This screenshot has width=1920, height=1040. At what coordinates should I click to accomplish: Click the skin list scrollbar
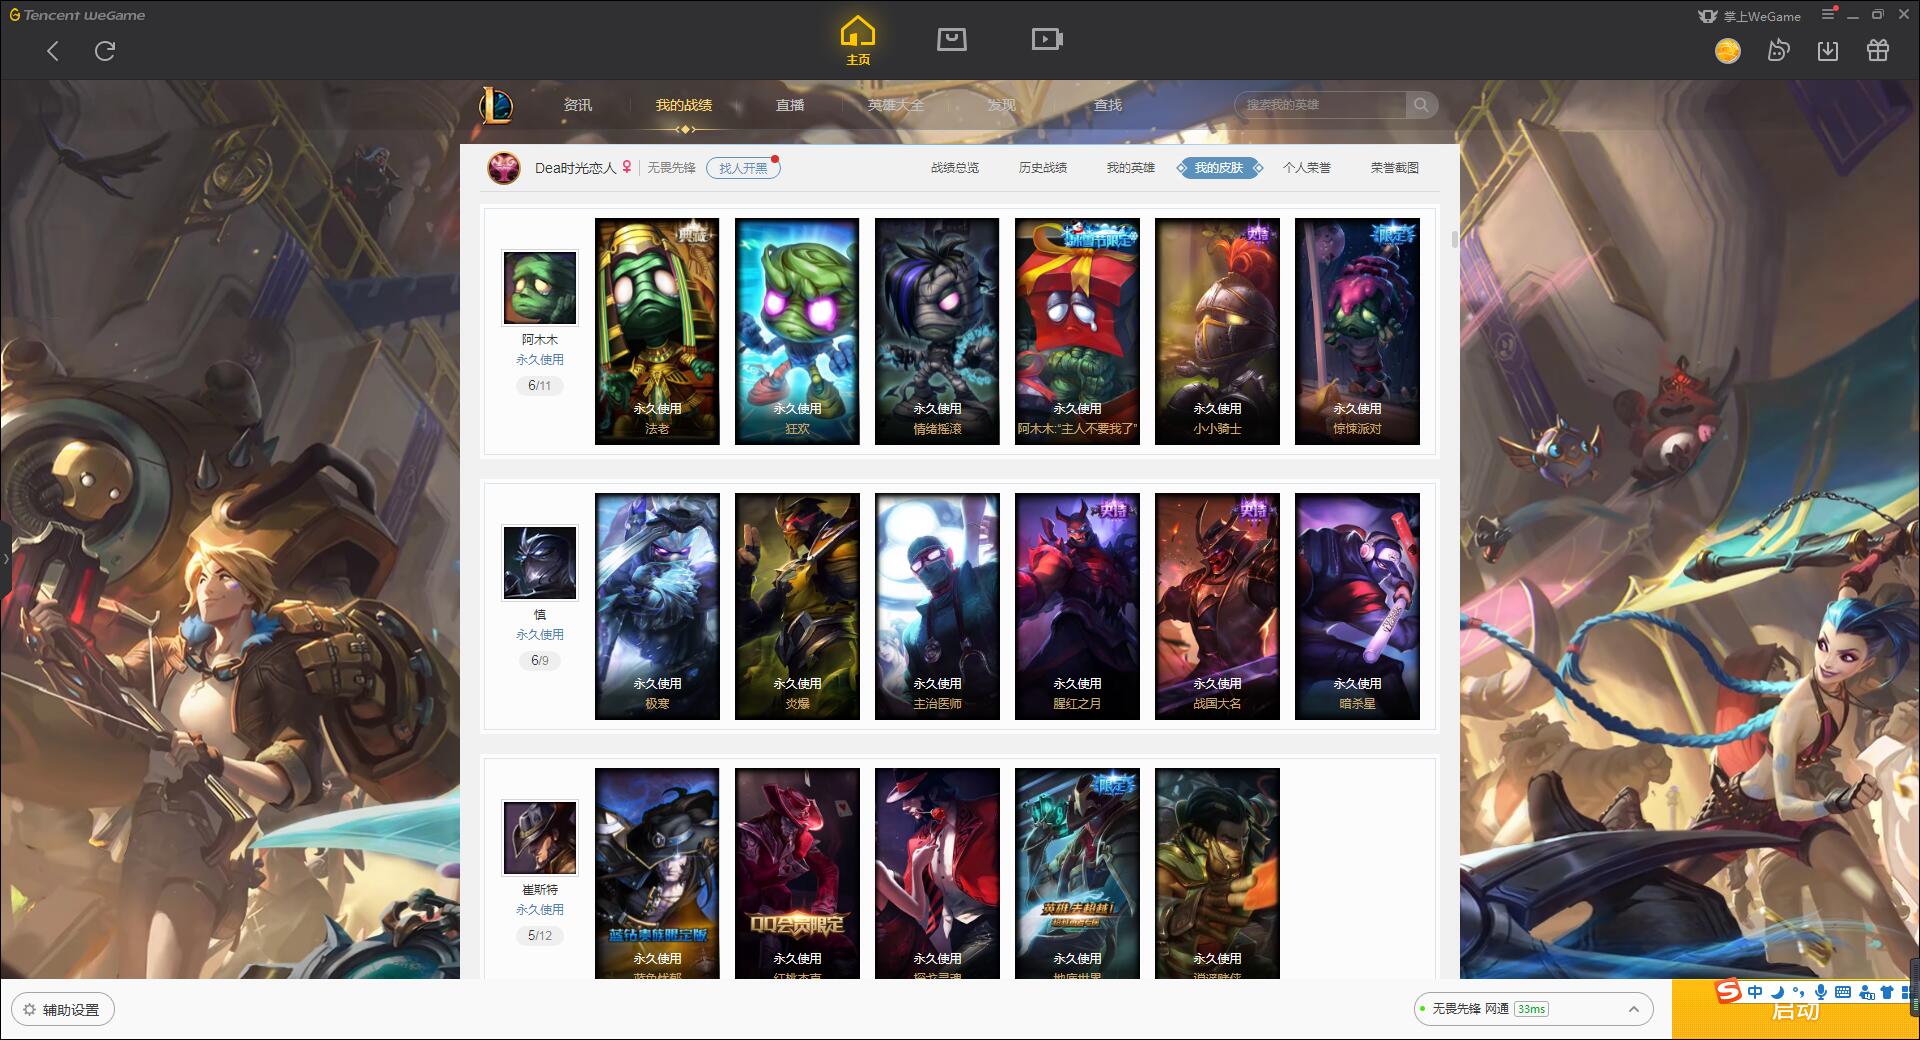pos(1455,239)
